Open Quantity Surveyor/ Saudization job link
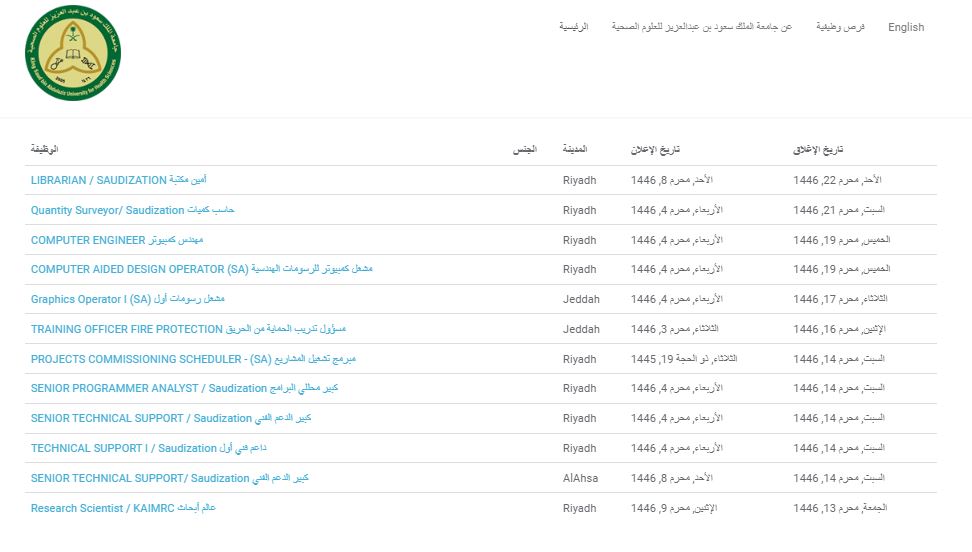Screen dimensions: 972x552 (132, 210)
